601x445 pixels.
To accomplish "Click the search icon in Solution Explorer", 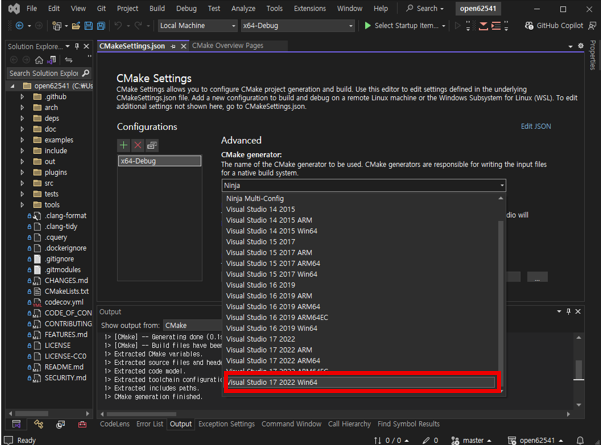I will 86,73.
